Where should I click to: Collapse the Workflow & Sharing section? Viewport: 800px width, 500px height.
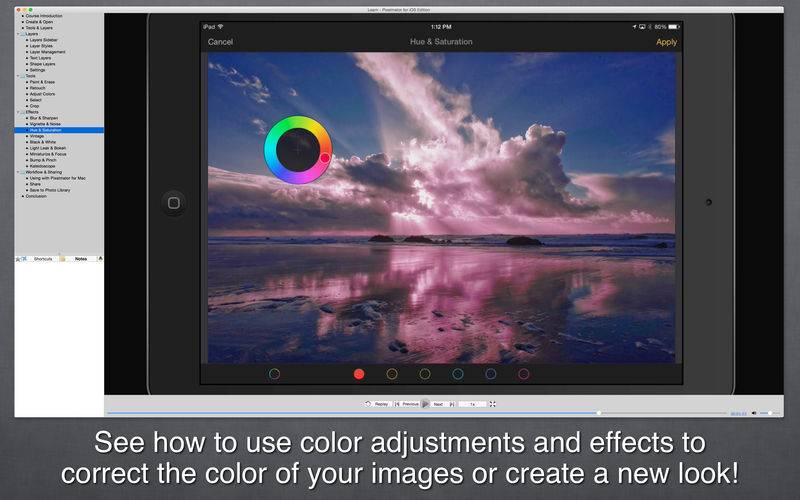click(18, 172)
